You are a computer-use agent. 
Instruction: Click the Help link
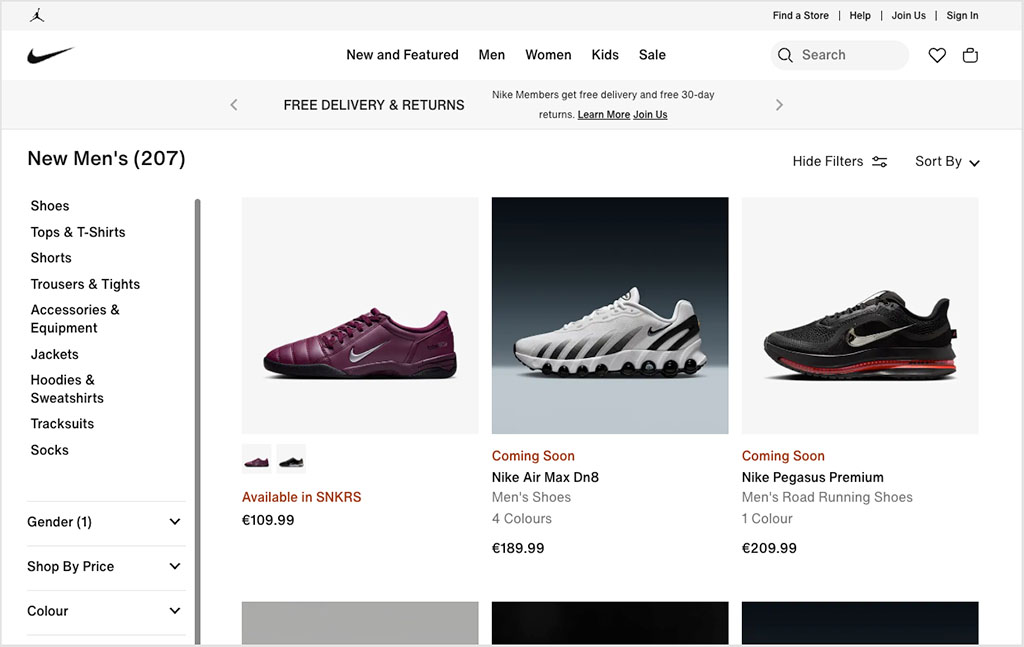click(859, 15)
